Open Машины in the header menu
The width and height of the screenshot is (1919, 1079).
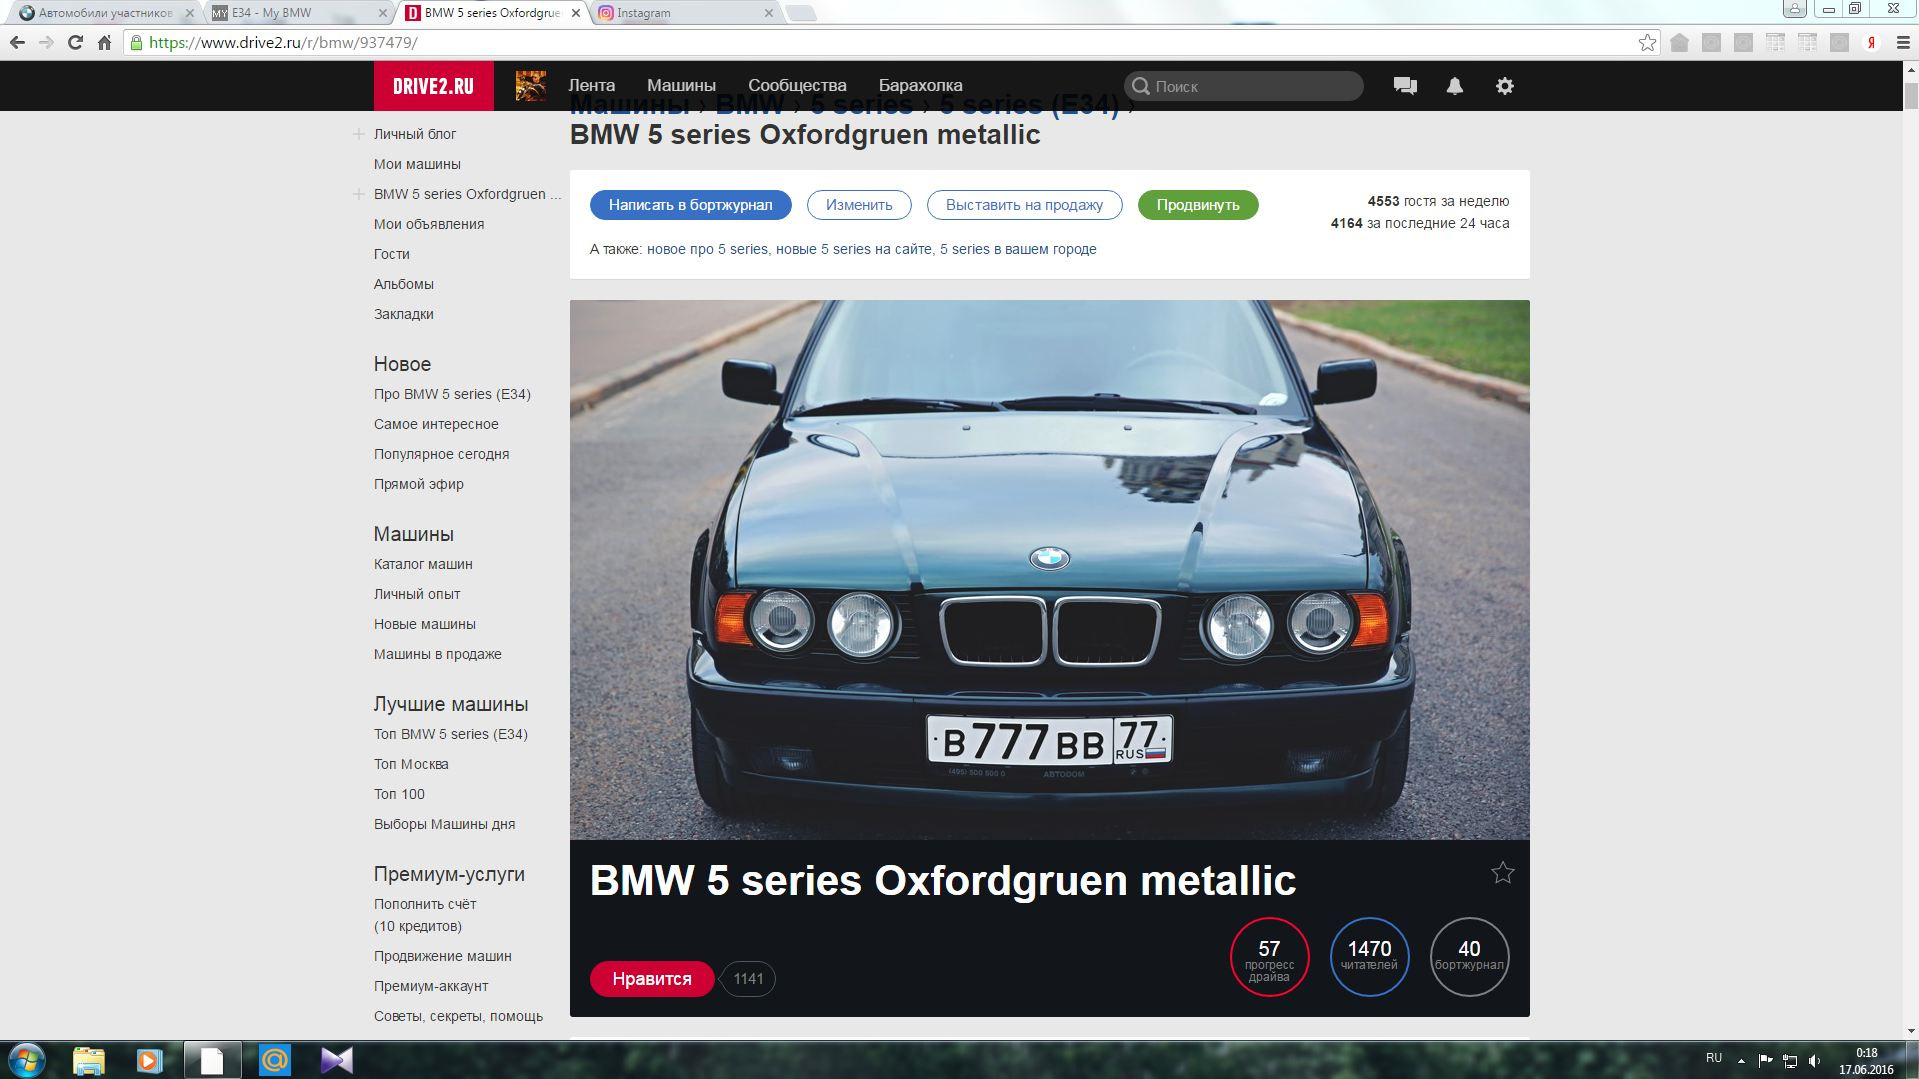coord(681,86)
